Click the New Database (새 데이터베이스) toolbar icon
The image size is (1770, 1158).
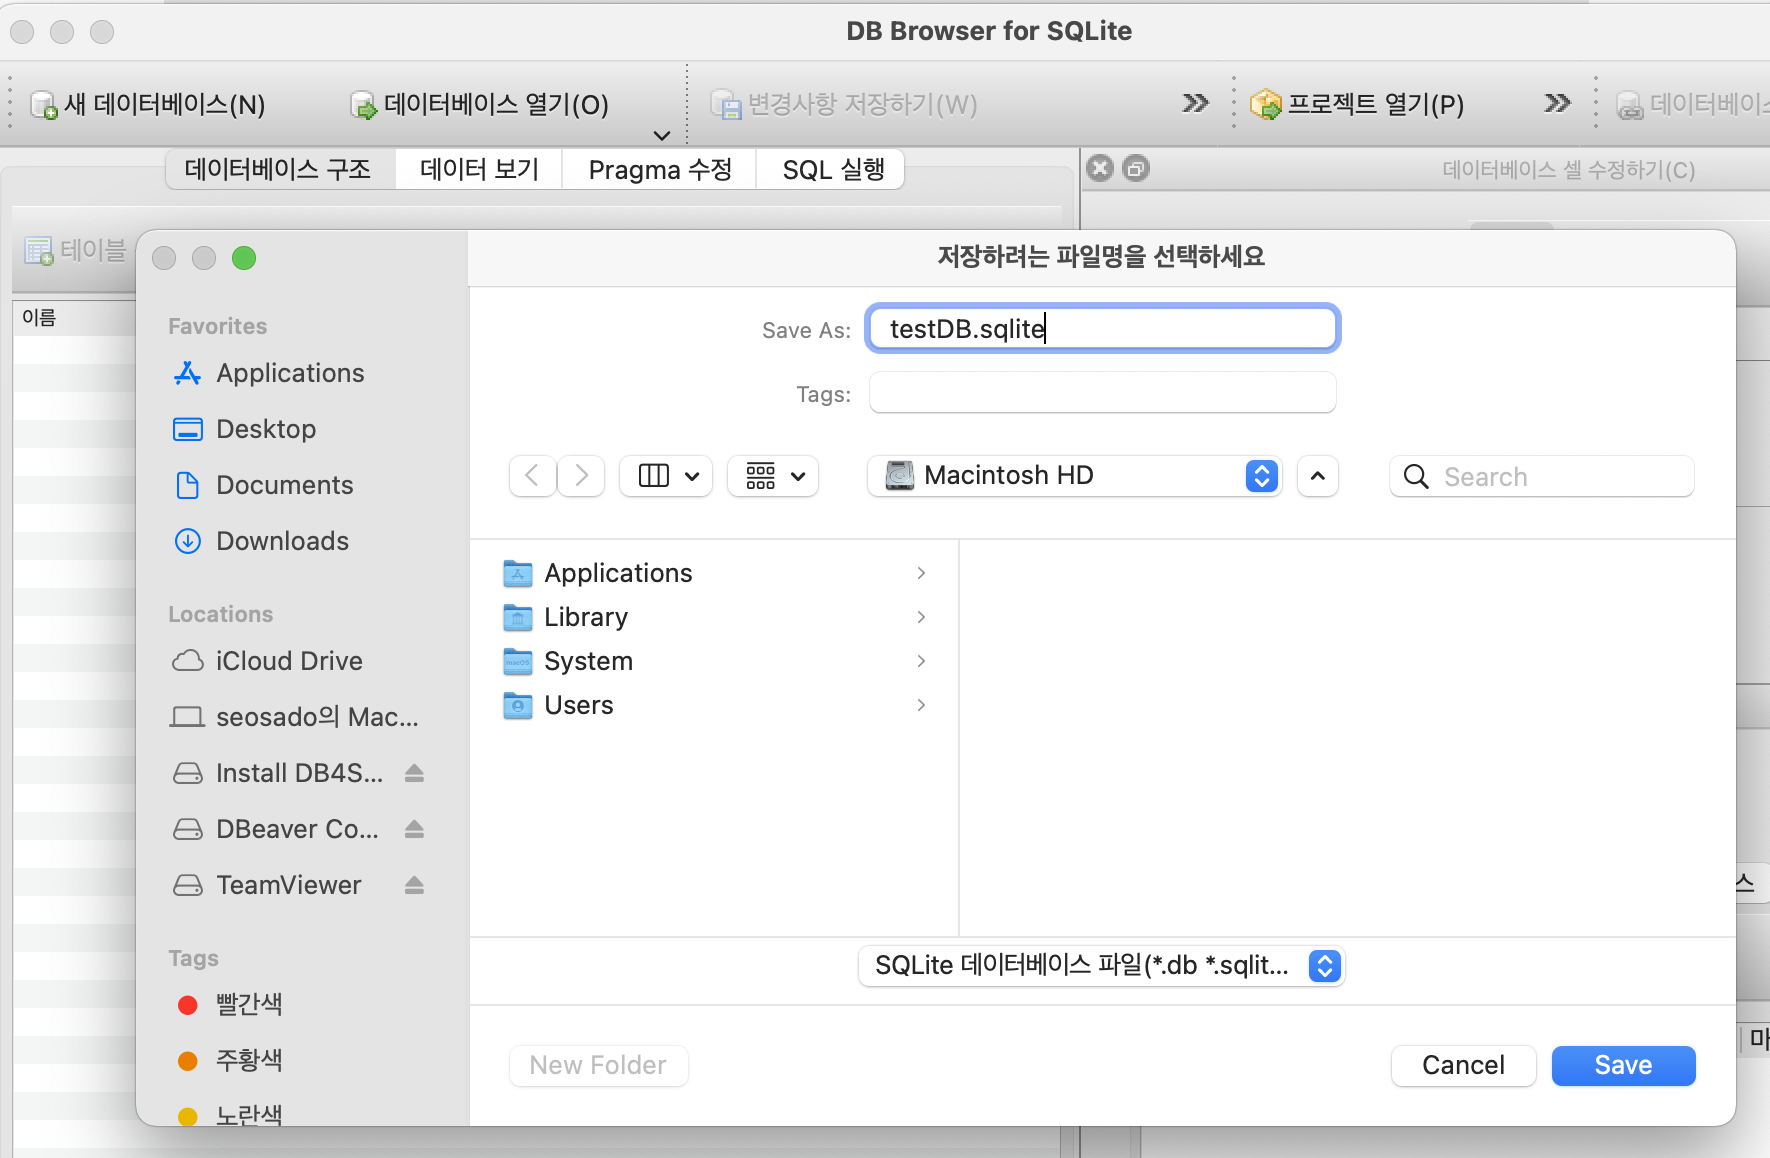pos(44,104)
